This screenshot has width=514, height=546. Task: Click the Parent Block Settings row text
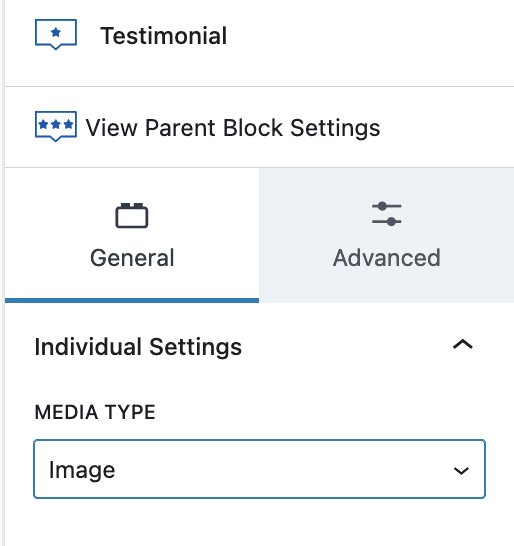[233, 128]
